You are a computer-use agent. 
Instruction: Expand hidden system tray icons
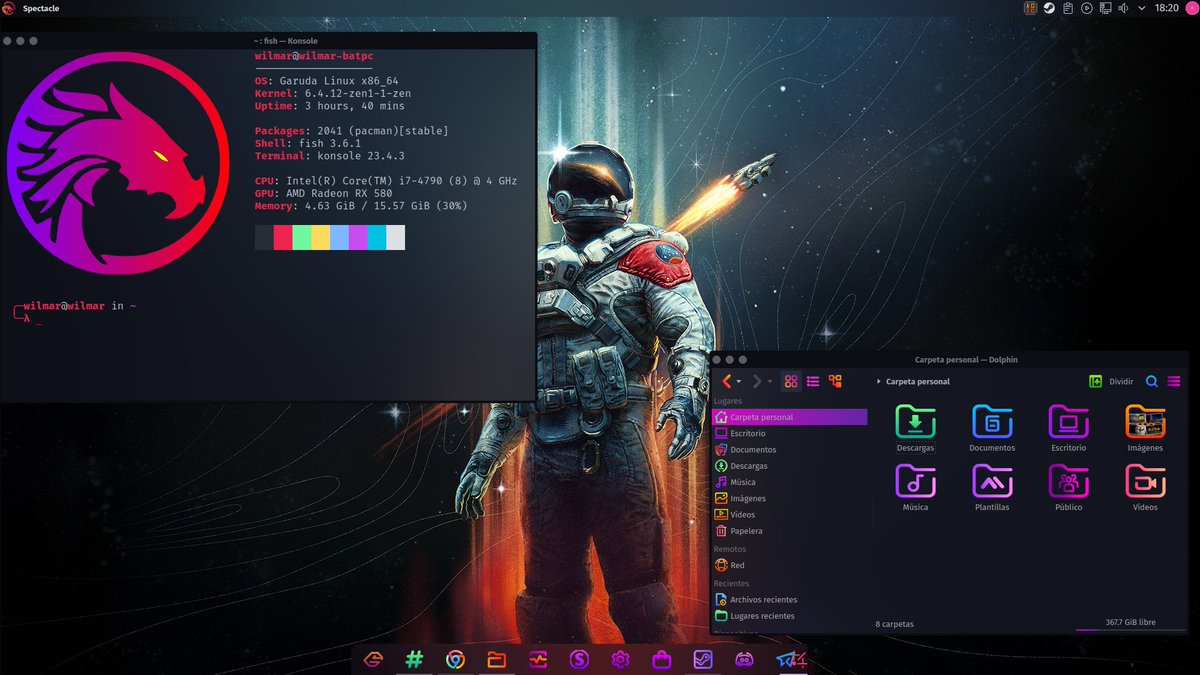(1142, 8)
